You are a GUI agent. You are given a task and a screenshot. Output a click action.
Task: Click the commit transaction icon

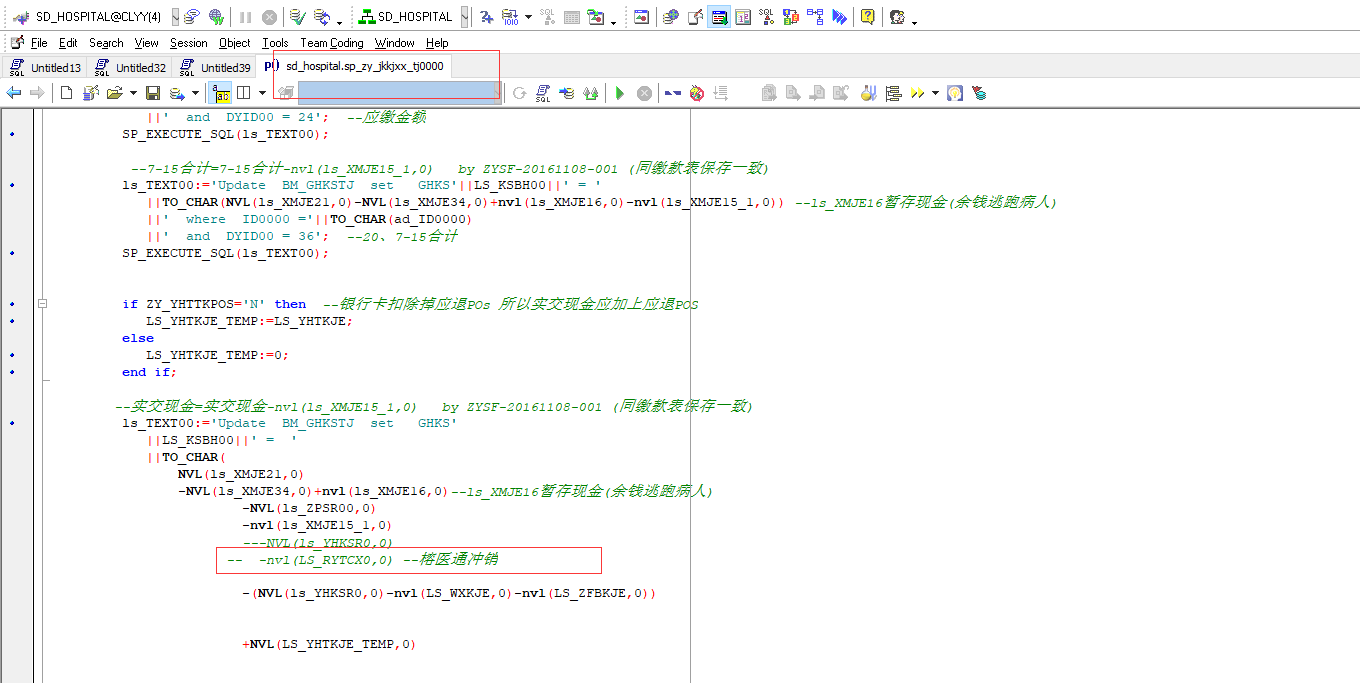[297, 17]
